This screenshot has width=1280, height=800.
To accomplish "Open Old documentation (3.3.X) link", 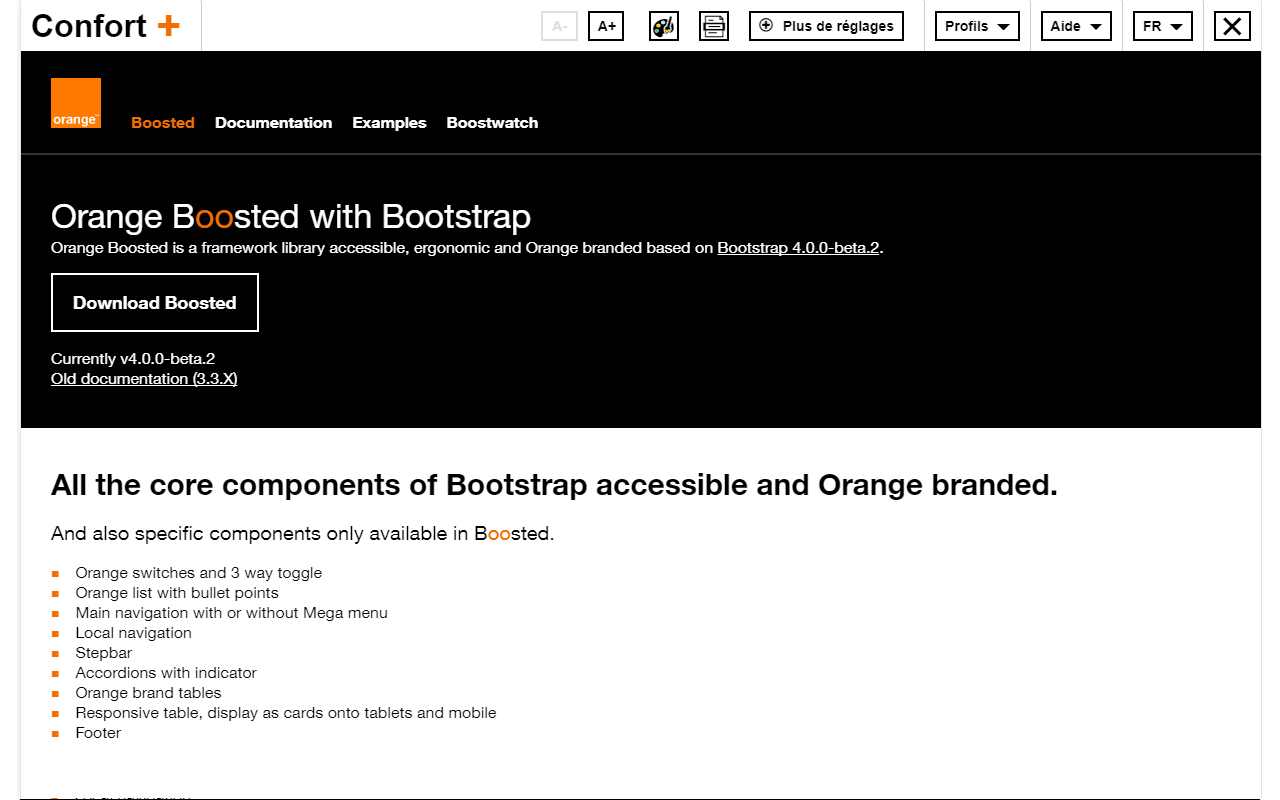I will (144, 379).
